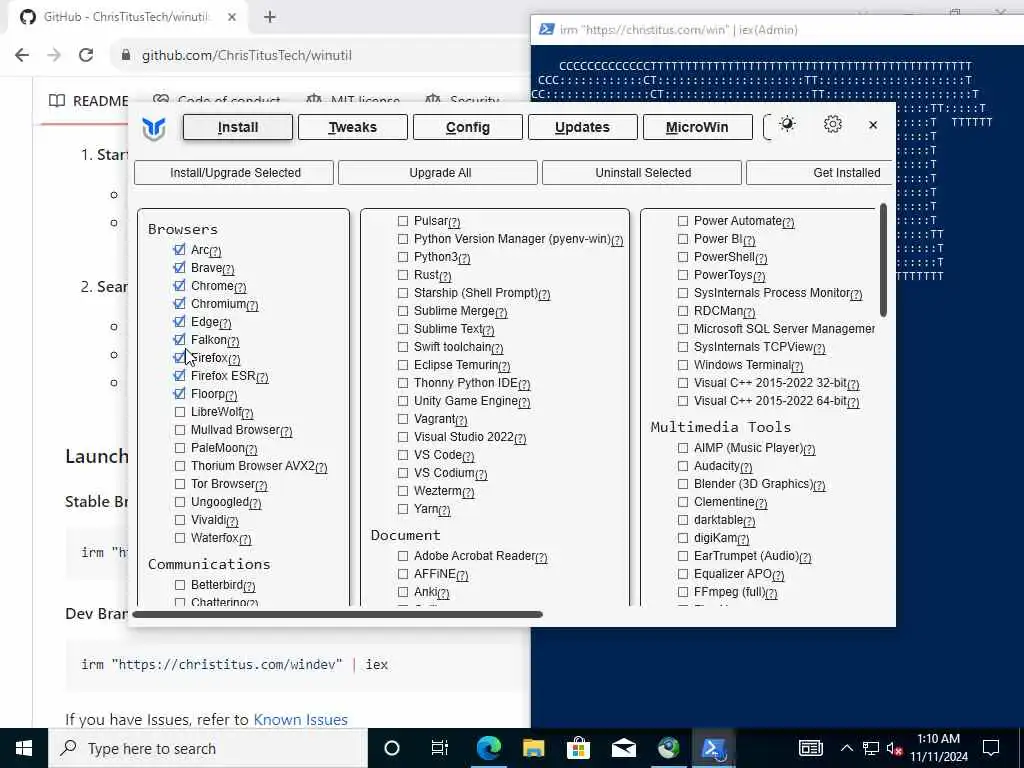Click the muted volume tray icon
The image size is (1024, 768).
[x=894, y=749]
